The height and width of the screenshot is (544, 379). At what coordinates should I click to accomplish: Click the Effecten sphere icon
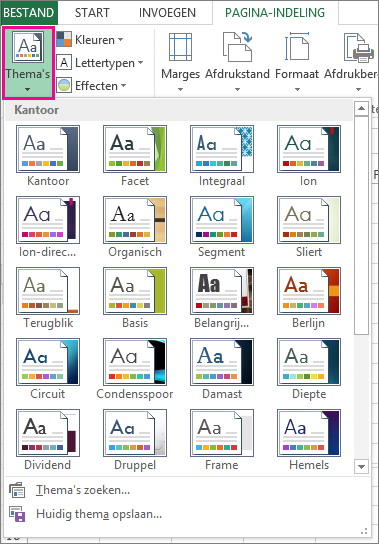[x=64, y=85]
